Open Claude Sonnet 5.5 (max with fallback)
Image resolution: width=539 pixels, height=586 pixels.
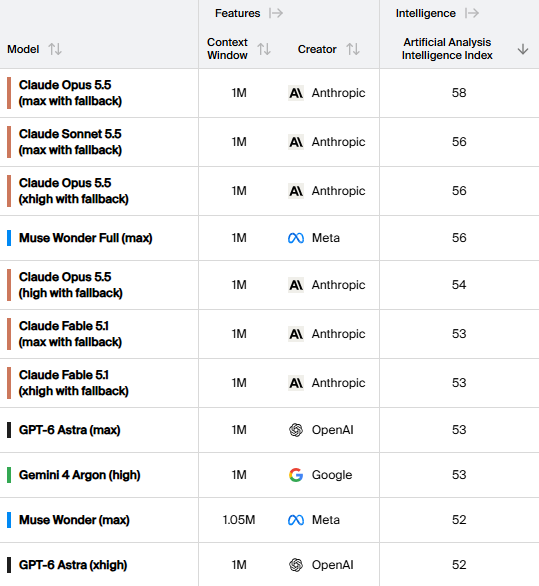pos(70,142)
